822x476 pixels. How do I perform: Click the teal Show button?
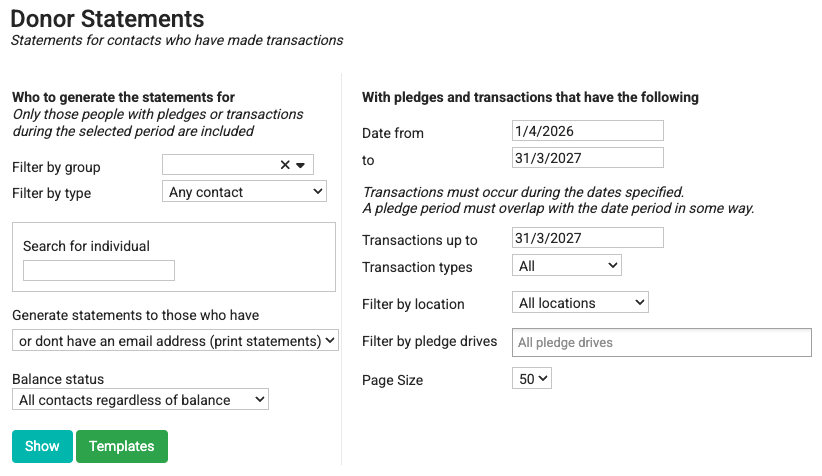click(x=42, y=447)
